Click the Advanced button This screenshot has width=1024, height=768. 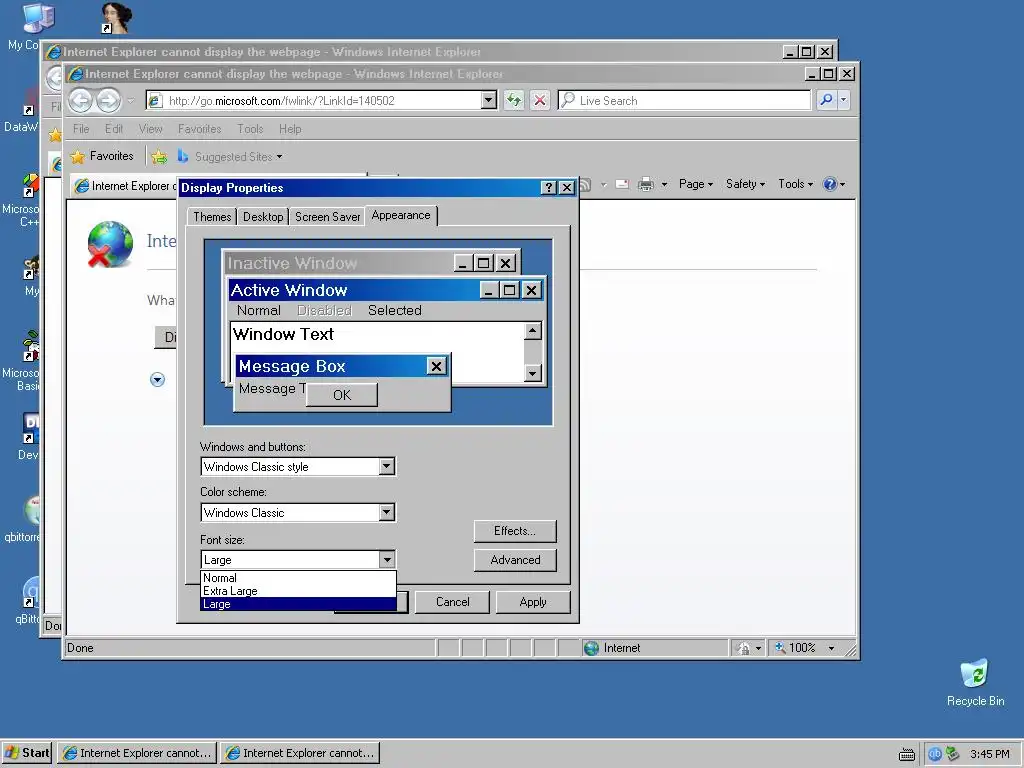(x=515, y=560)
